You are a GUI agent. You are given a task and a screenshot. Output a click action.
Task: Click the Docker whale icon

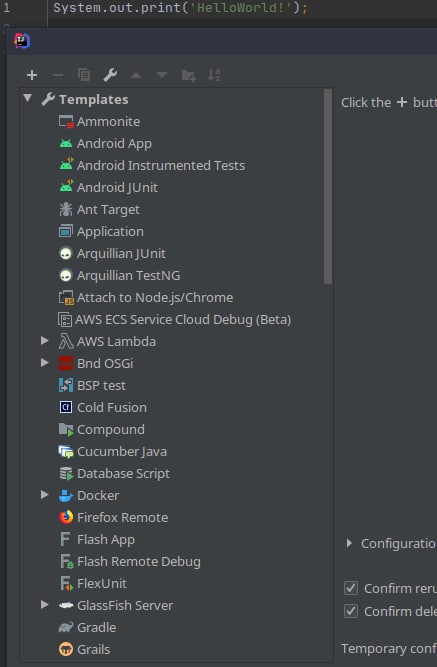(66, 496)
